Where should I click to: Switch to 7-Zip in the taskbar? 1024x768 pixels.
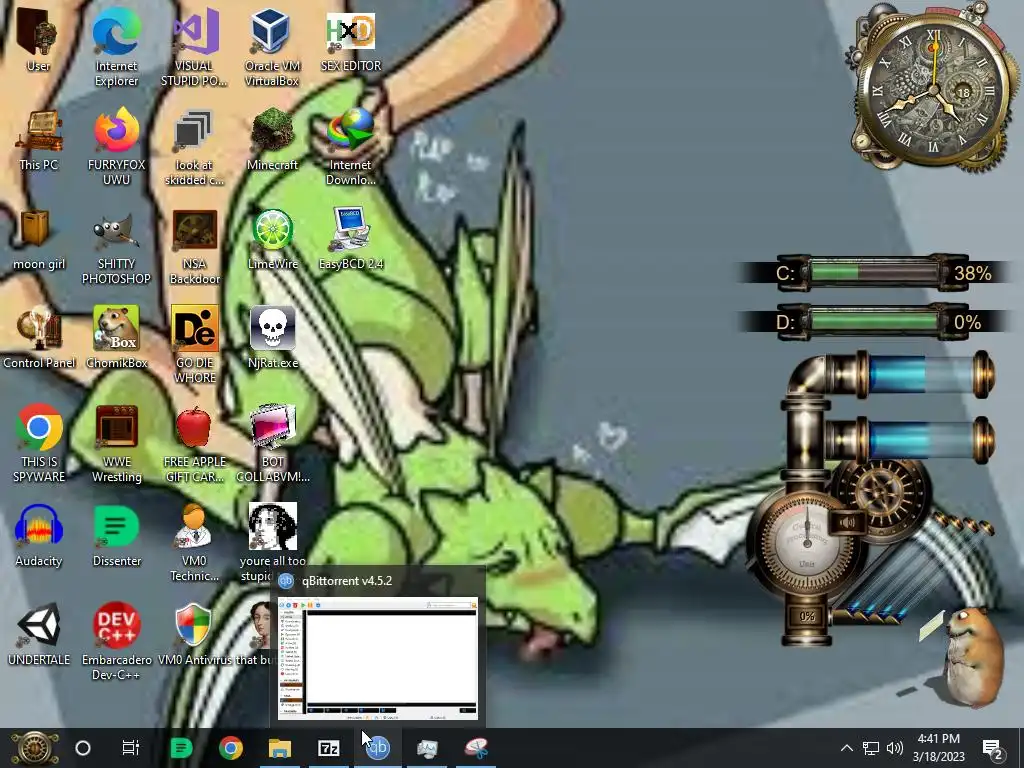(x=328, y=748)
